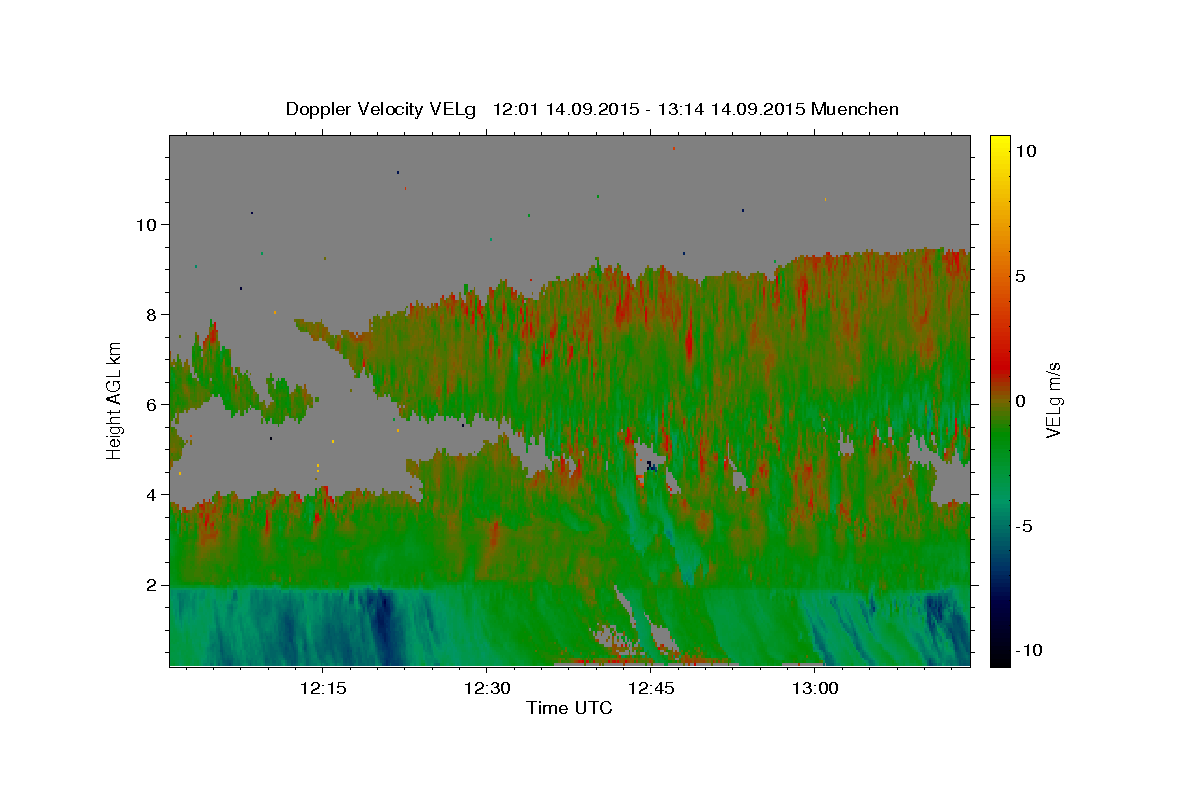Click the 'Height AGL km' y-axis label
Image resolution: width=1200 pixels, height=800 pixels.
coord(114,400)
